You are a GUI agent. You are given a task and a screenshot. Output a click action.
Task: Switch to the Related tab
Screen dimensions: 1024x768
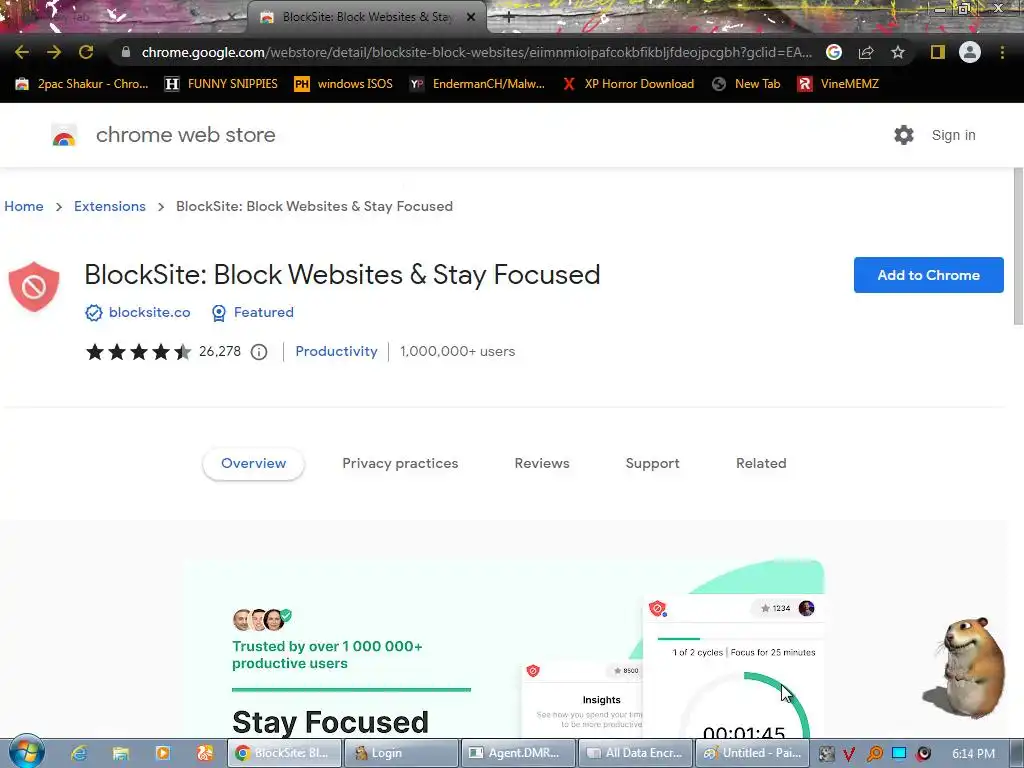761,464
